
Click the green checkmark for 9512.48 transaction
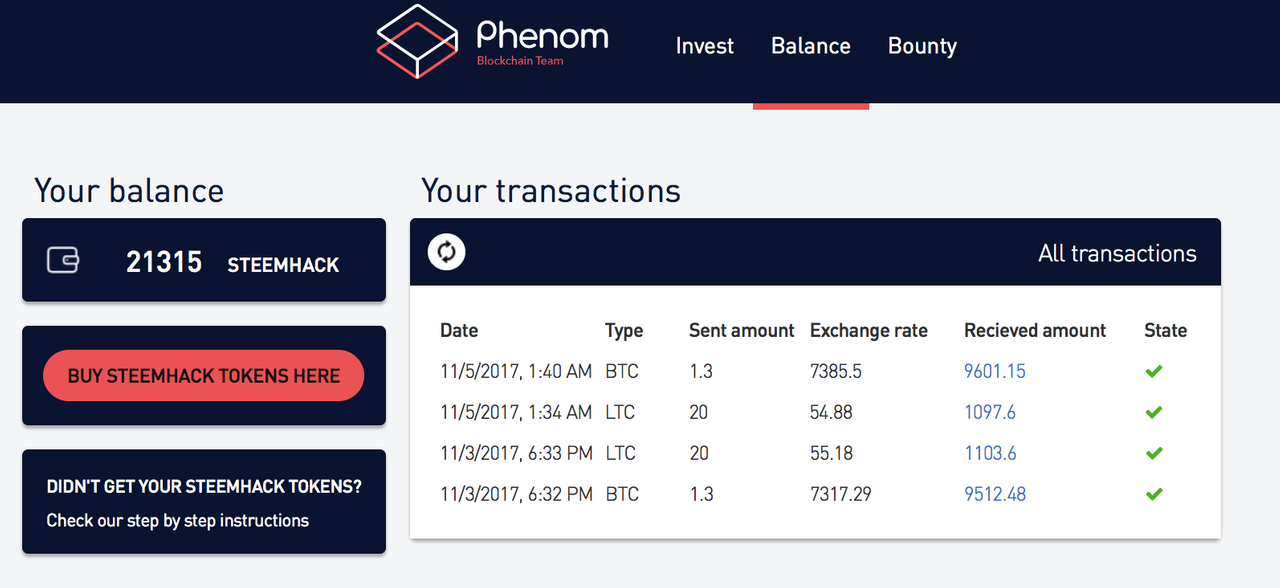click(x=1154, y=494)
